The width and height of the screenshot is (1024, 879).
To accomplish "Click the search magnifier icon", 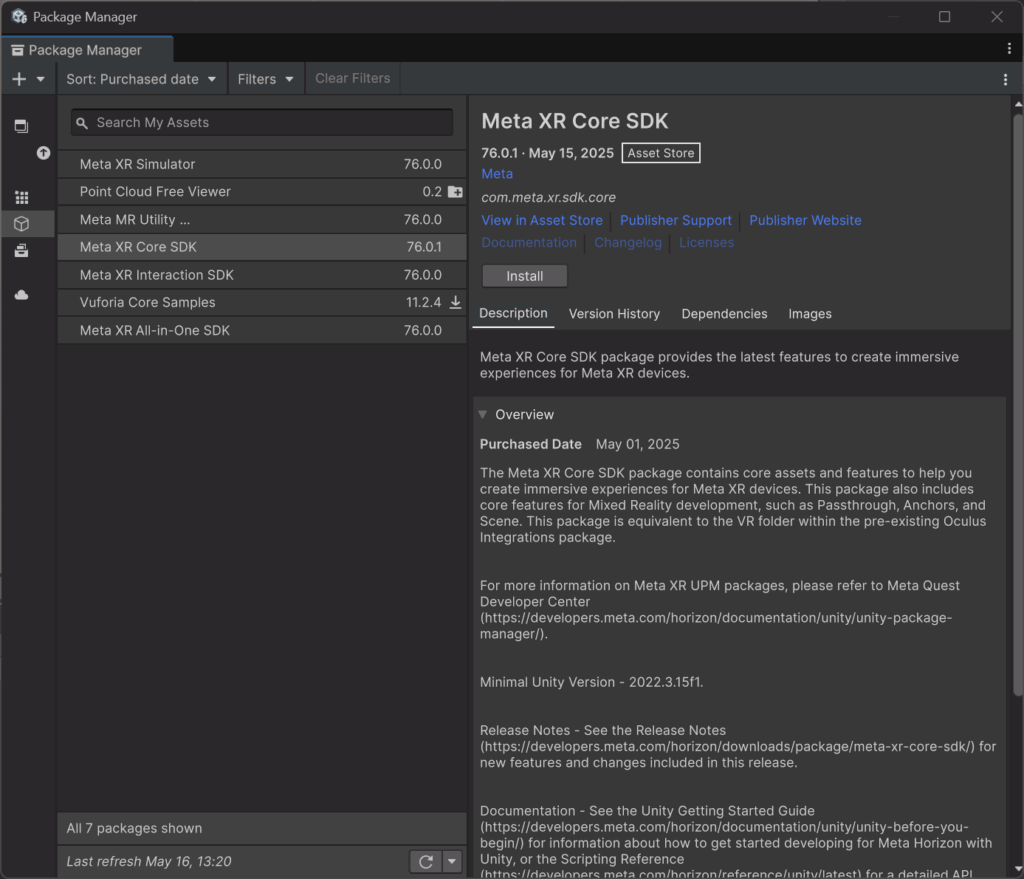I will (x=82, y=123).
